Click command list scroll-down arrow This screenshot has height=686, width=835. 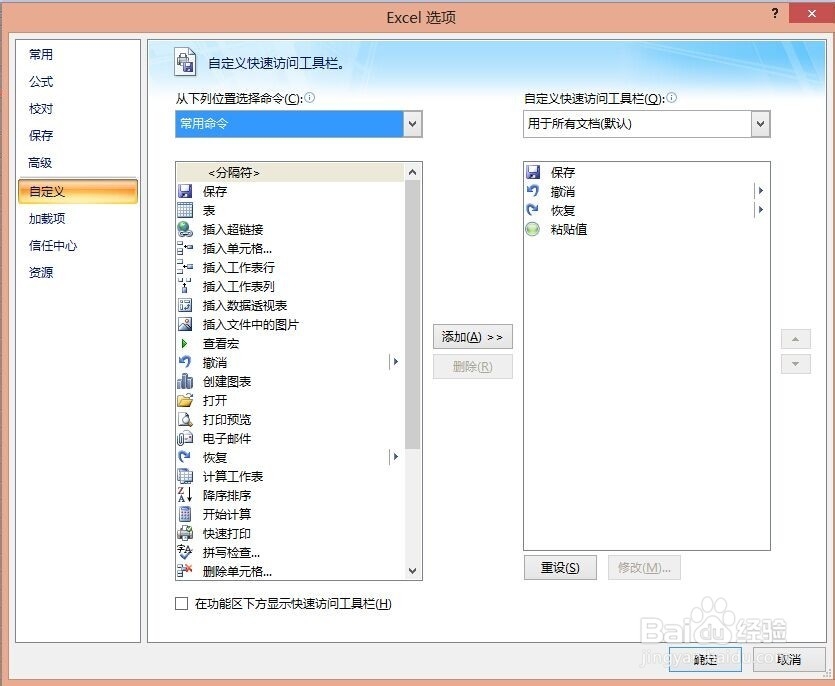tap(412, 570)
